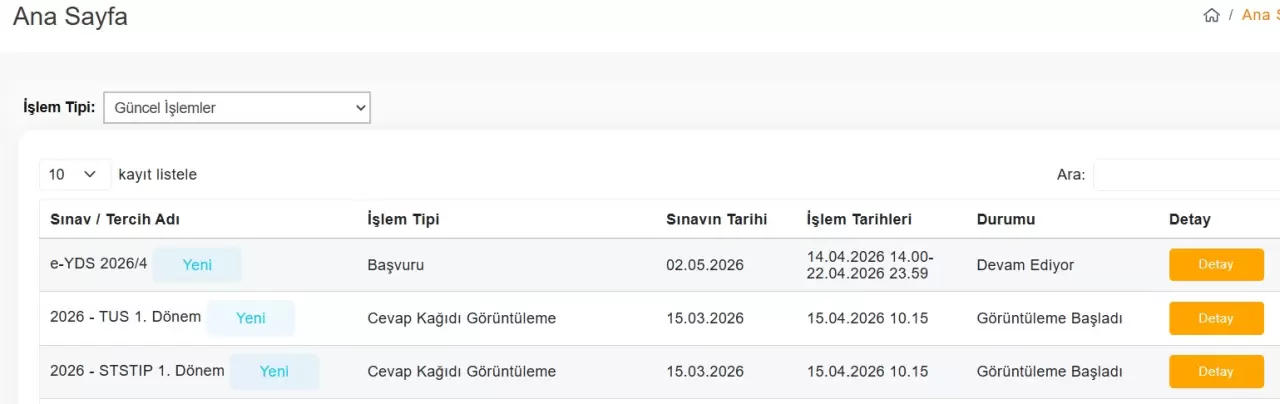The height and width of the screenshot is (404, 1280).
Task: Open Detay for the 2026 - TUS 1. Dönem row
Action: click(x=1216, y=318)
